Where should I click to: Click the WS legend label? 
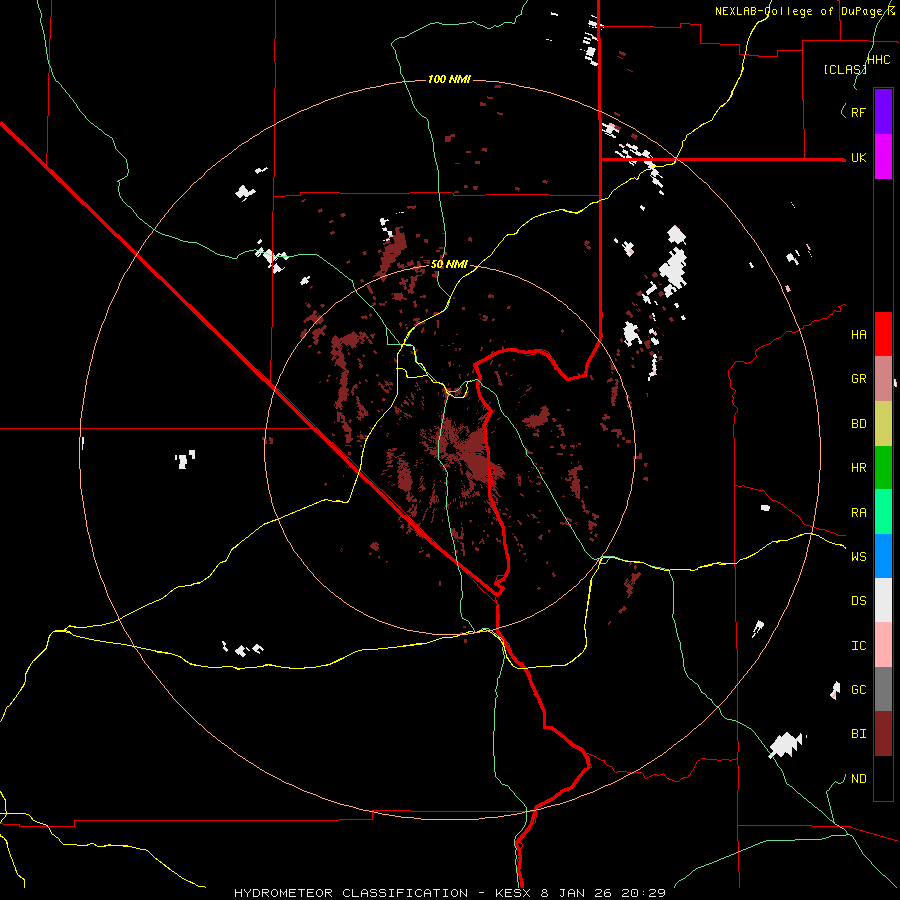859,557
